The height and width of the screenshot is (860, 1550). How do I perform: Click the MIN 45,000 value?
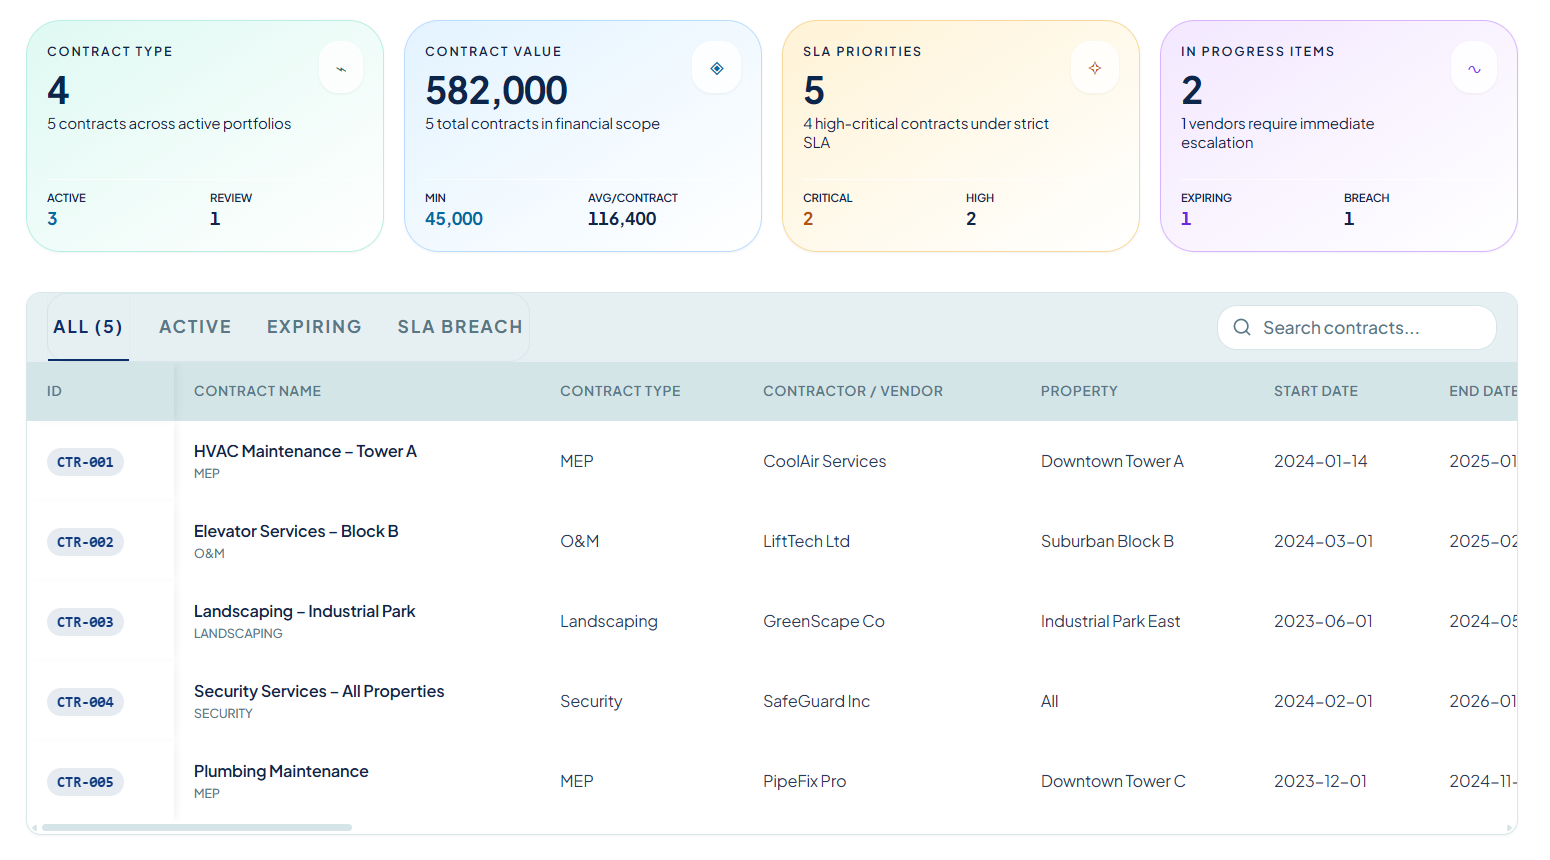coord(454,219)
